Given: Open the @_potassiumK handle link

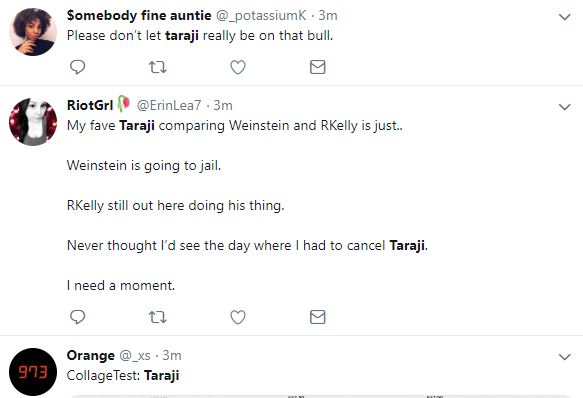Looking at the screenshot, I should [x=261, y=16].
